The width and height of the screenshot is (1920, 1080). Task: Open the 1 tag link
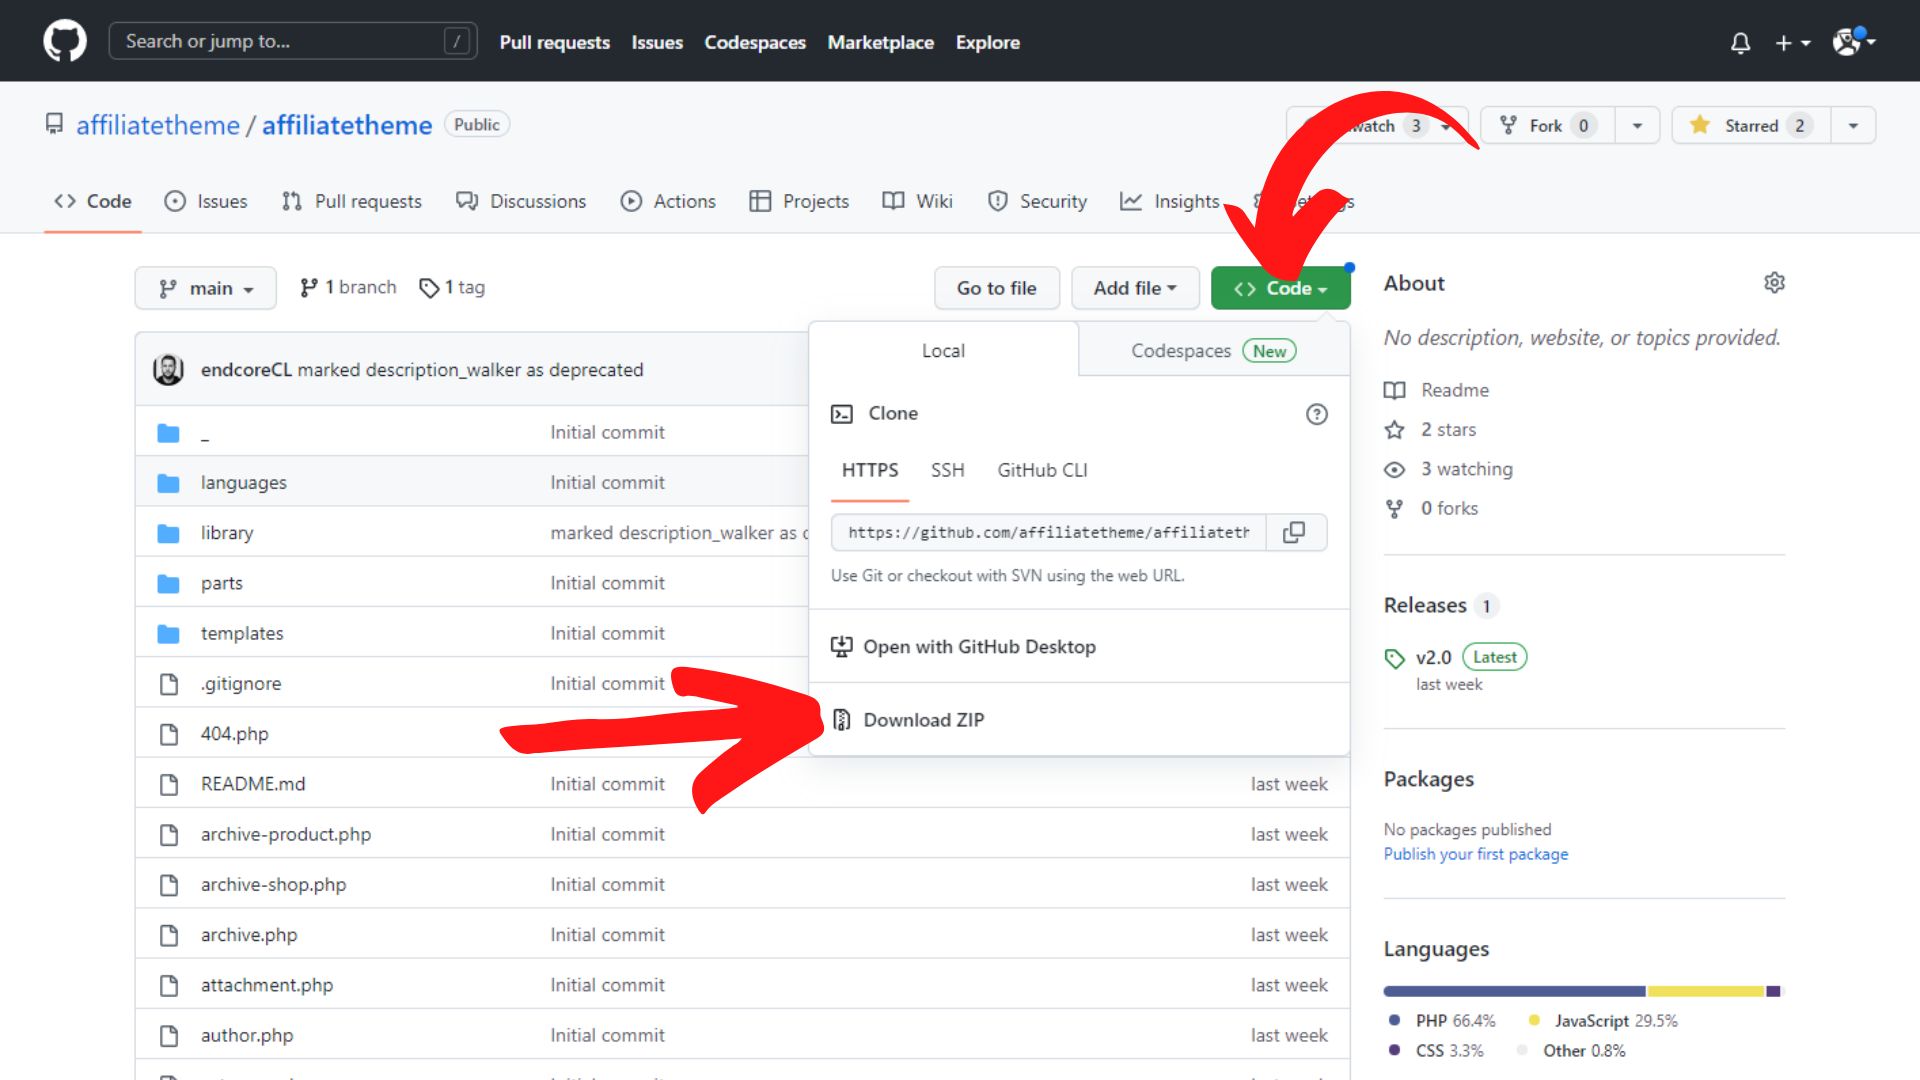click(452, 288)
